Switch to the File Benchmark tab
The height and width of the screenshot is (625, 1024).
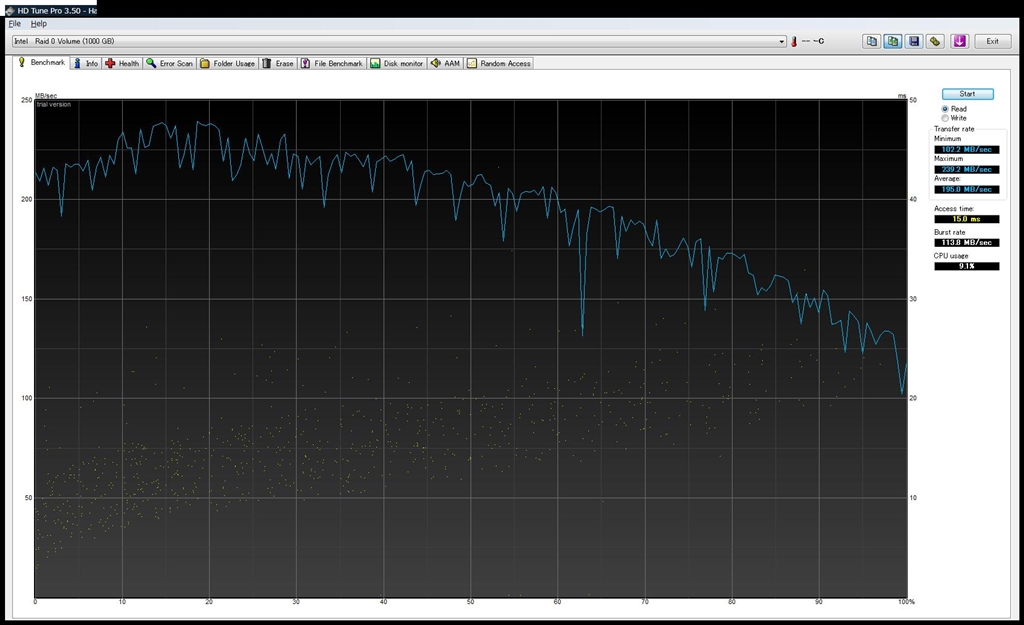pyautogui.click(x=332, y=63)
